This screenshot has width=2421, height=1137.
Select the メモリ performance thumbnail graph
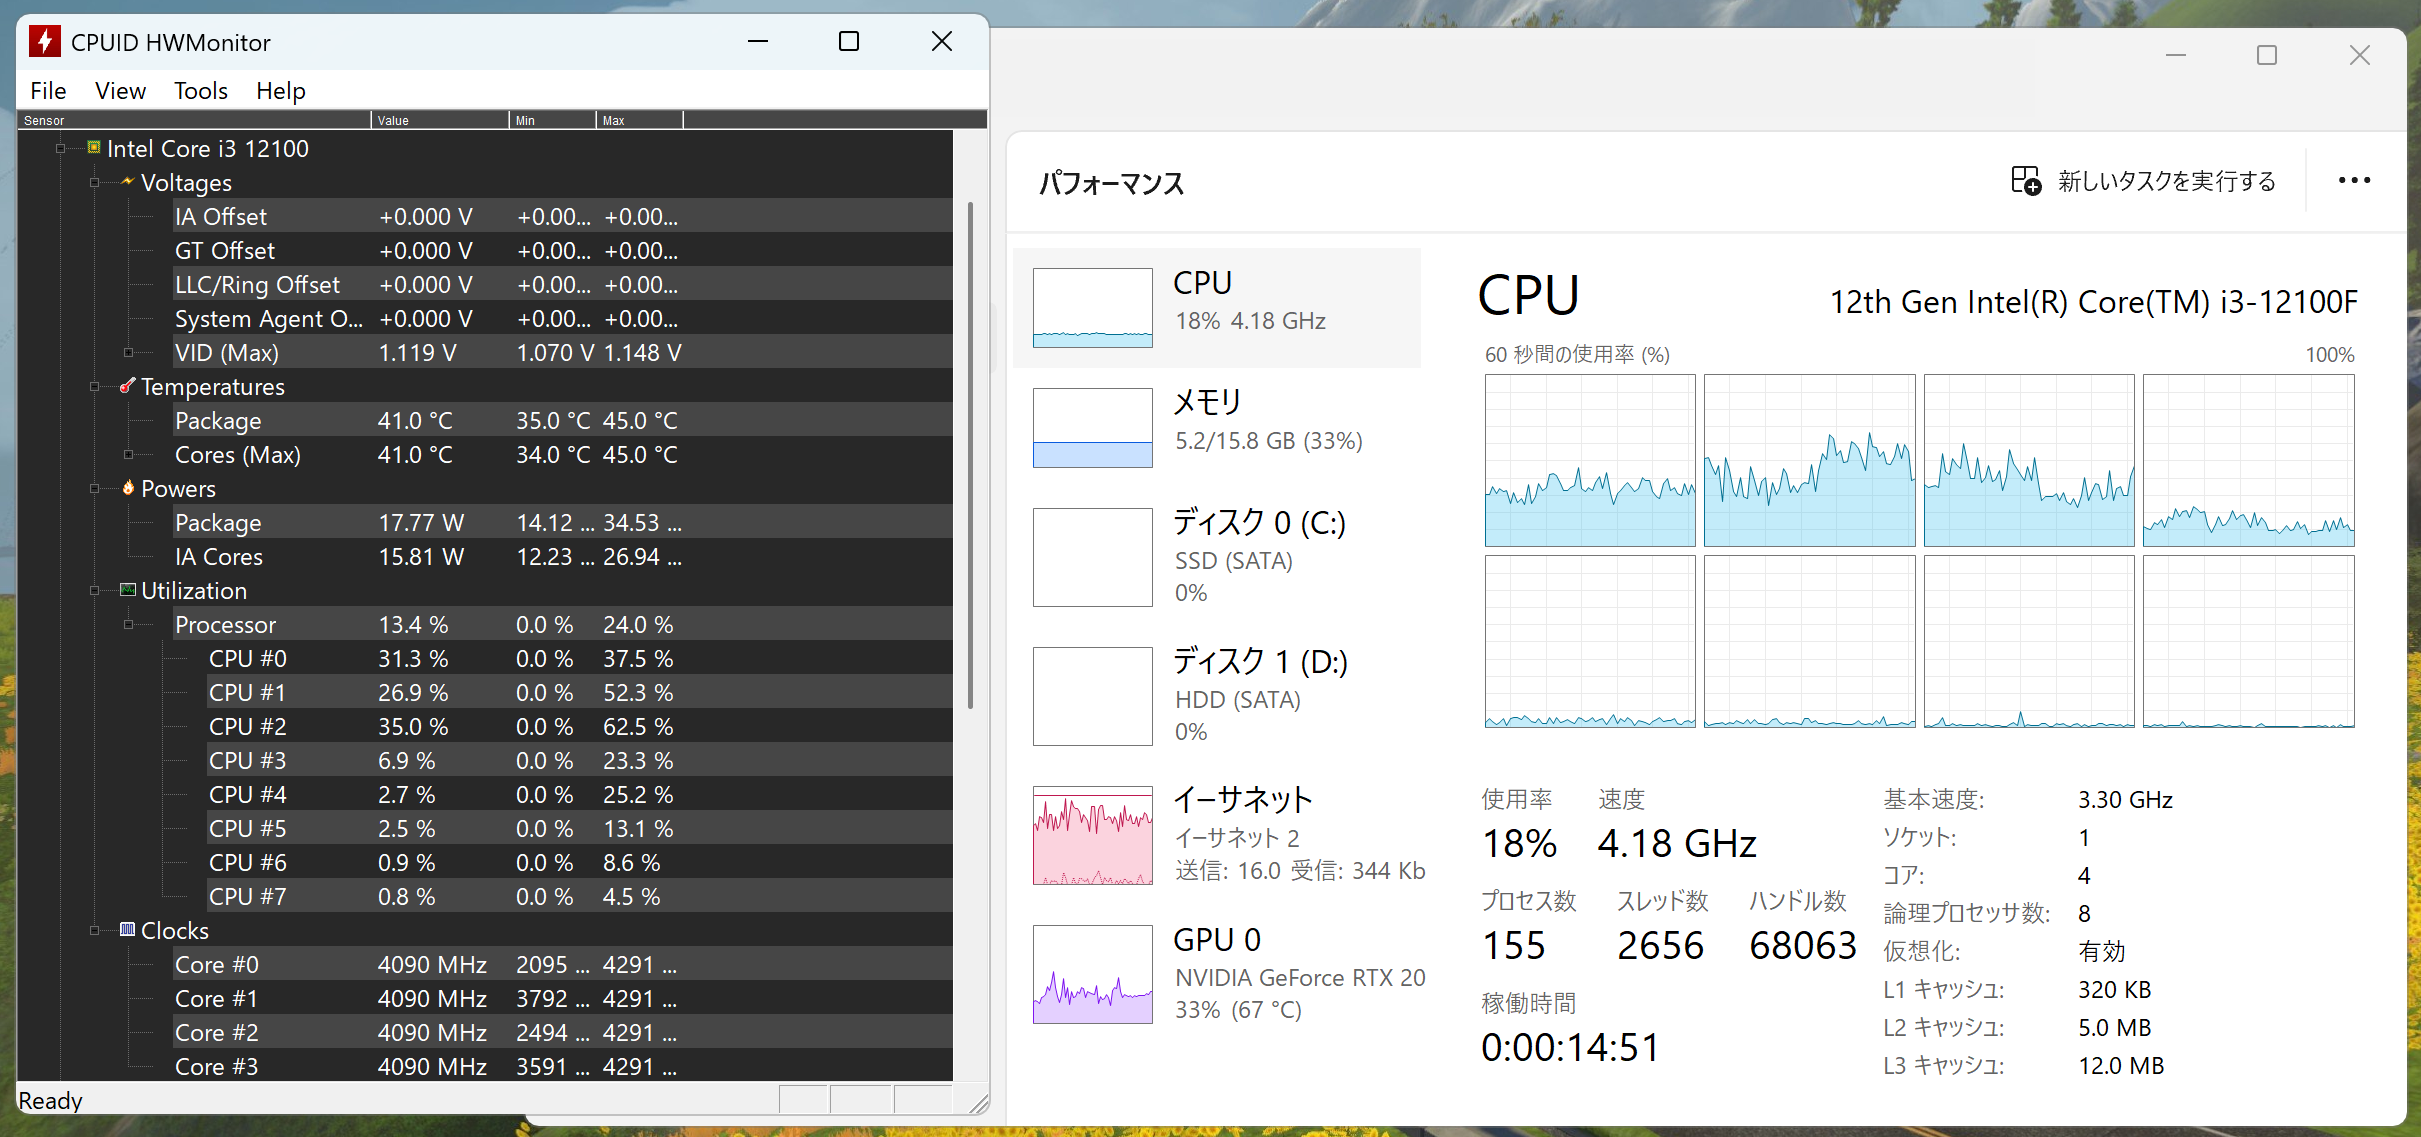point(1092,428)
